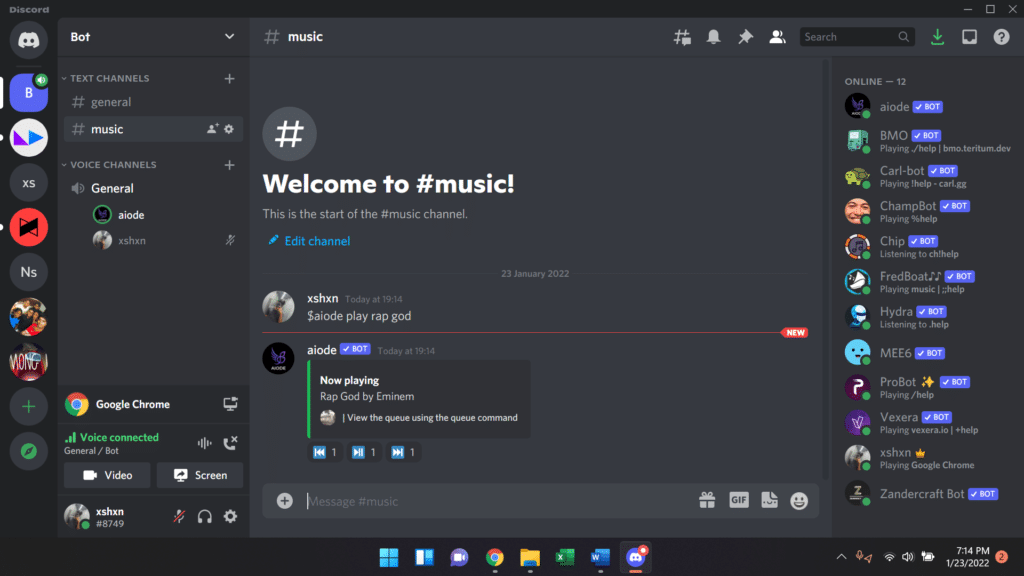Screen dimensions: 1024x576
Task: Click the Edit channel link
Action: (308, 240)
